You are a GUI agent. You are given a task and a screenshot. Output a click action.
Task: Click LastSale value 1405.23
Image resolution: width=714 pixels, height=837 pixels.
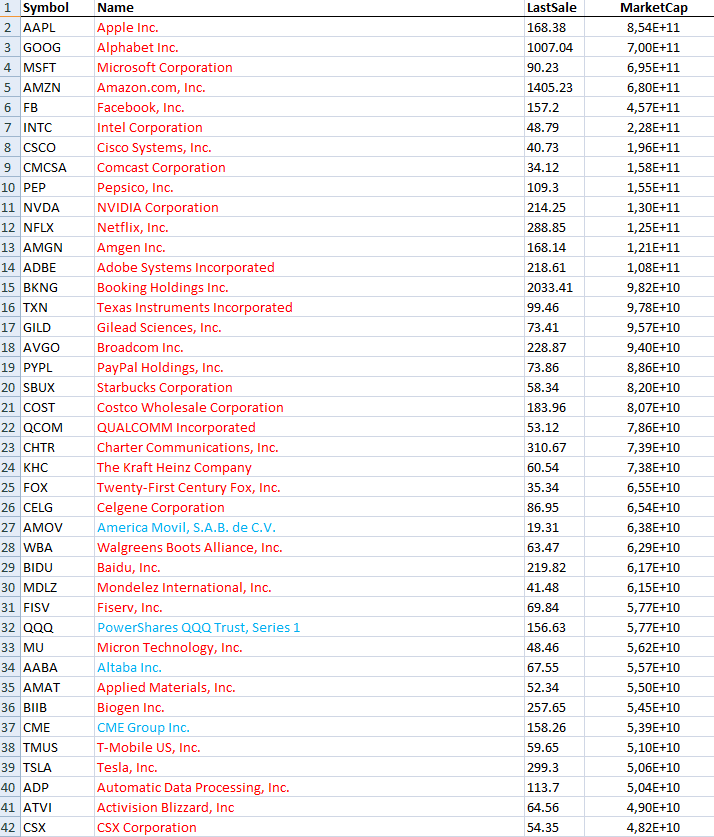coord(554,88)
